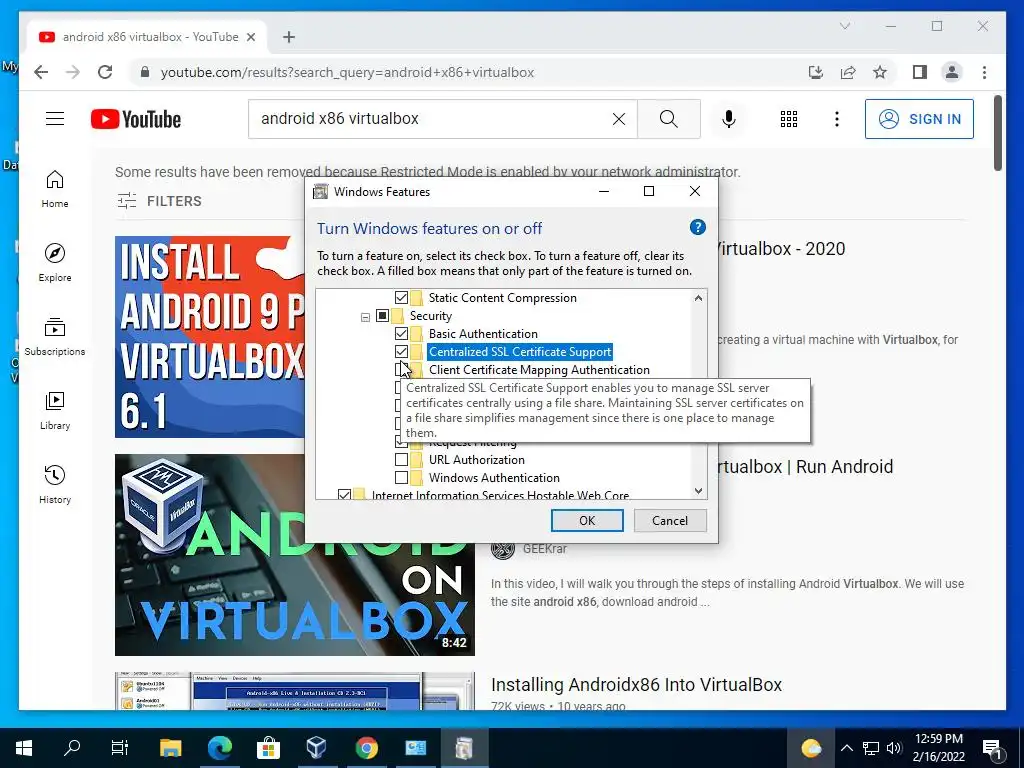This screenshot has height=768, width=1024.
Task: Clear the YouTube search box text
Action: coord(618,119)
